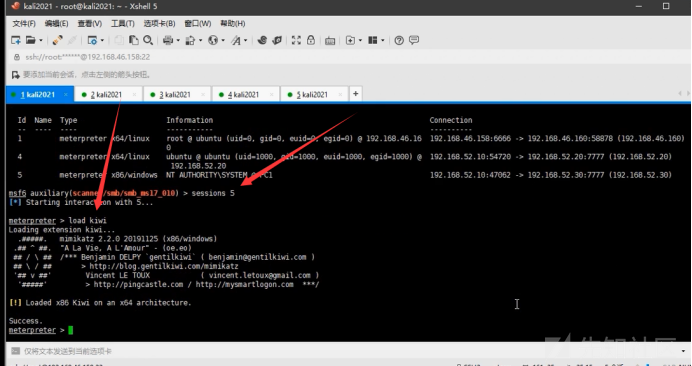
Task: Click the font settings icon
Action: tap(236, 41)
